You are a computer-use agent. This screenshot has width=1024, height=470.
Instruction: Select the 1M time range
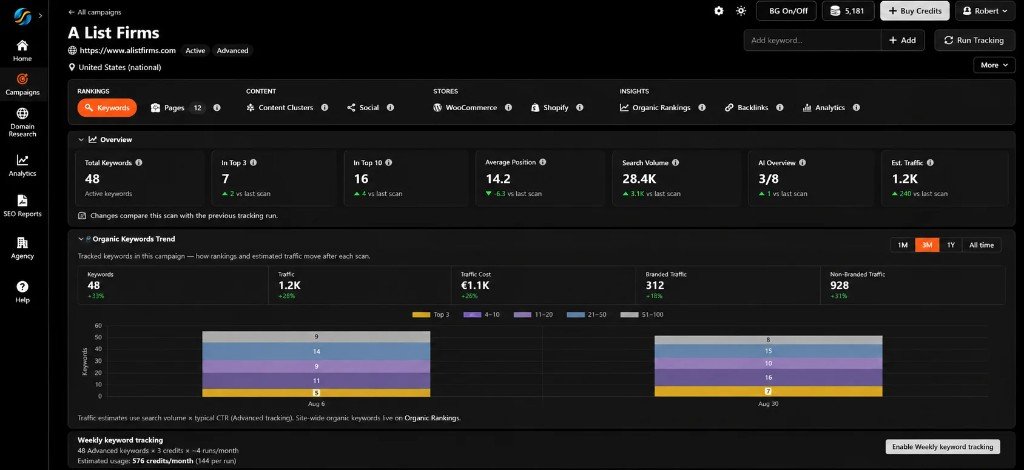[903, 245]
